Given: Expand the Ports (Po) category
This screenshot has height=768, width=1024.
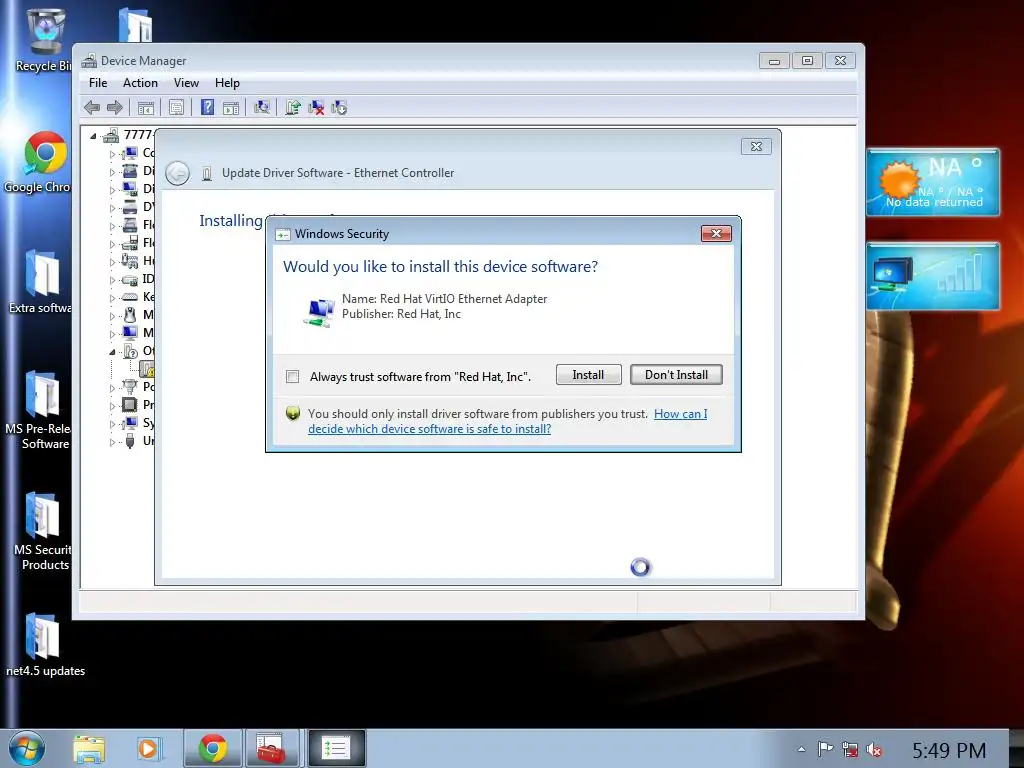Looking at the screenshot, I should 112,388.
